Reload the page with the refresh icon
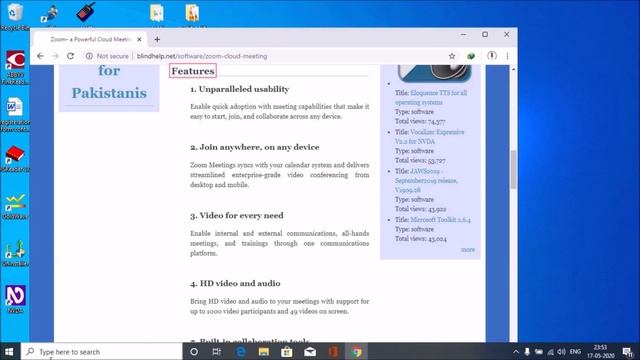Screen dimensions: 640x360 (71, 56)
